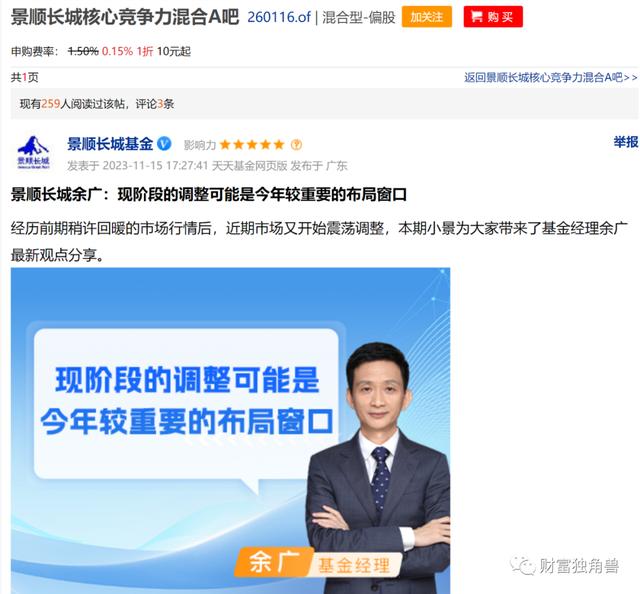640x594 pixels.
Task: Open the fund manager banner image
Action: [230, 431]
